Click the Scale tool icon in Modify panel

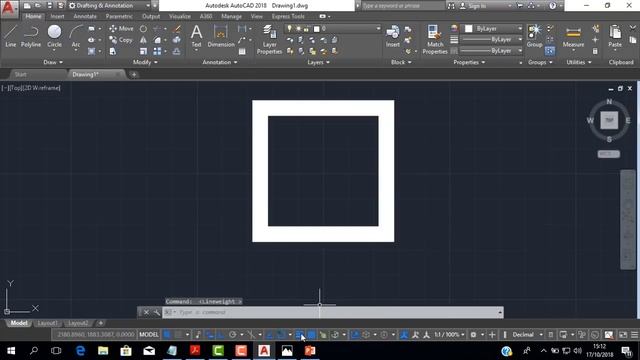(143, 51)
